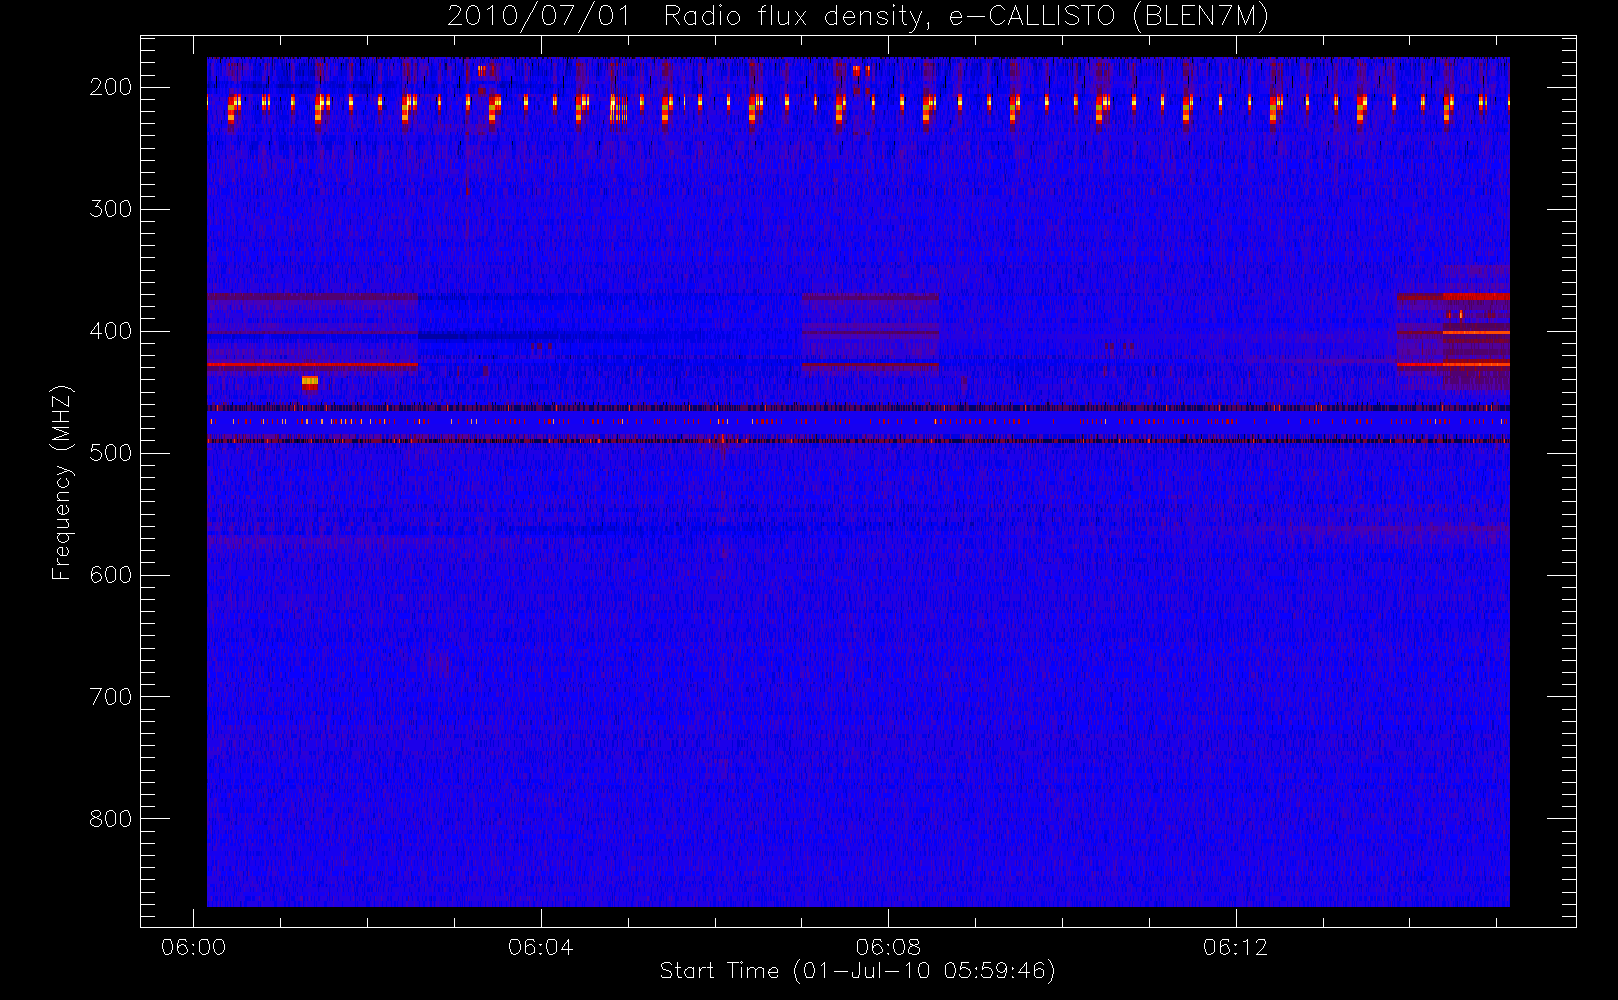The width and height of the screenshot is (1618, 1000).
Task: Click the 'Start Time (01-Jul-10 05:59:46)' axis label
Action: coord(858,971)
